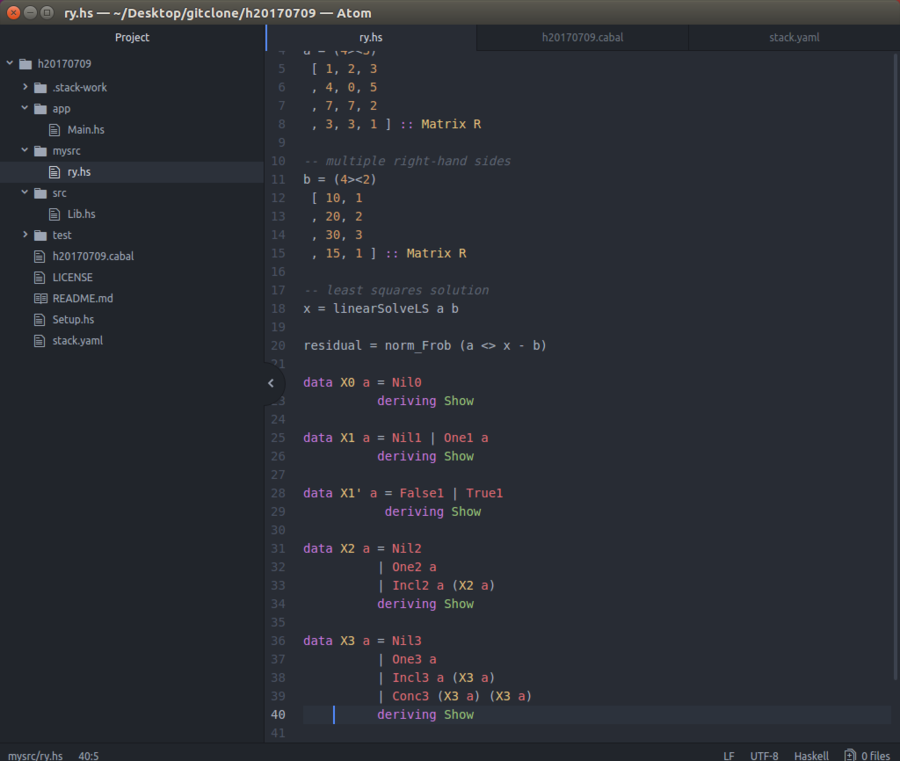Click the folder icon beside src
This screenshot has height=761, width=900.
[41, 192]
